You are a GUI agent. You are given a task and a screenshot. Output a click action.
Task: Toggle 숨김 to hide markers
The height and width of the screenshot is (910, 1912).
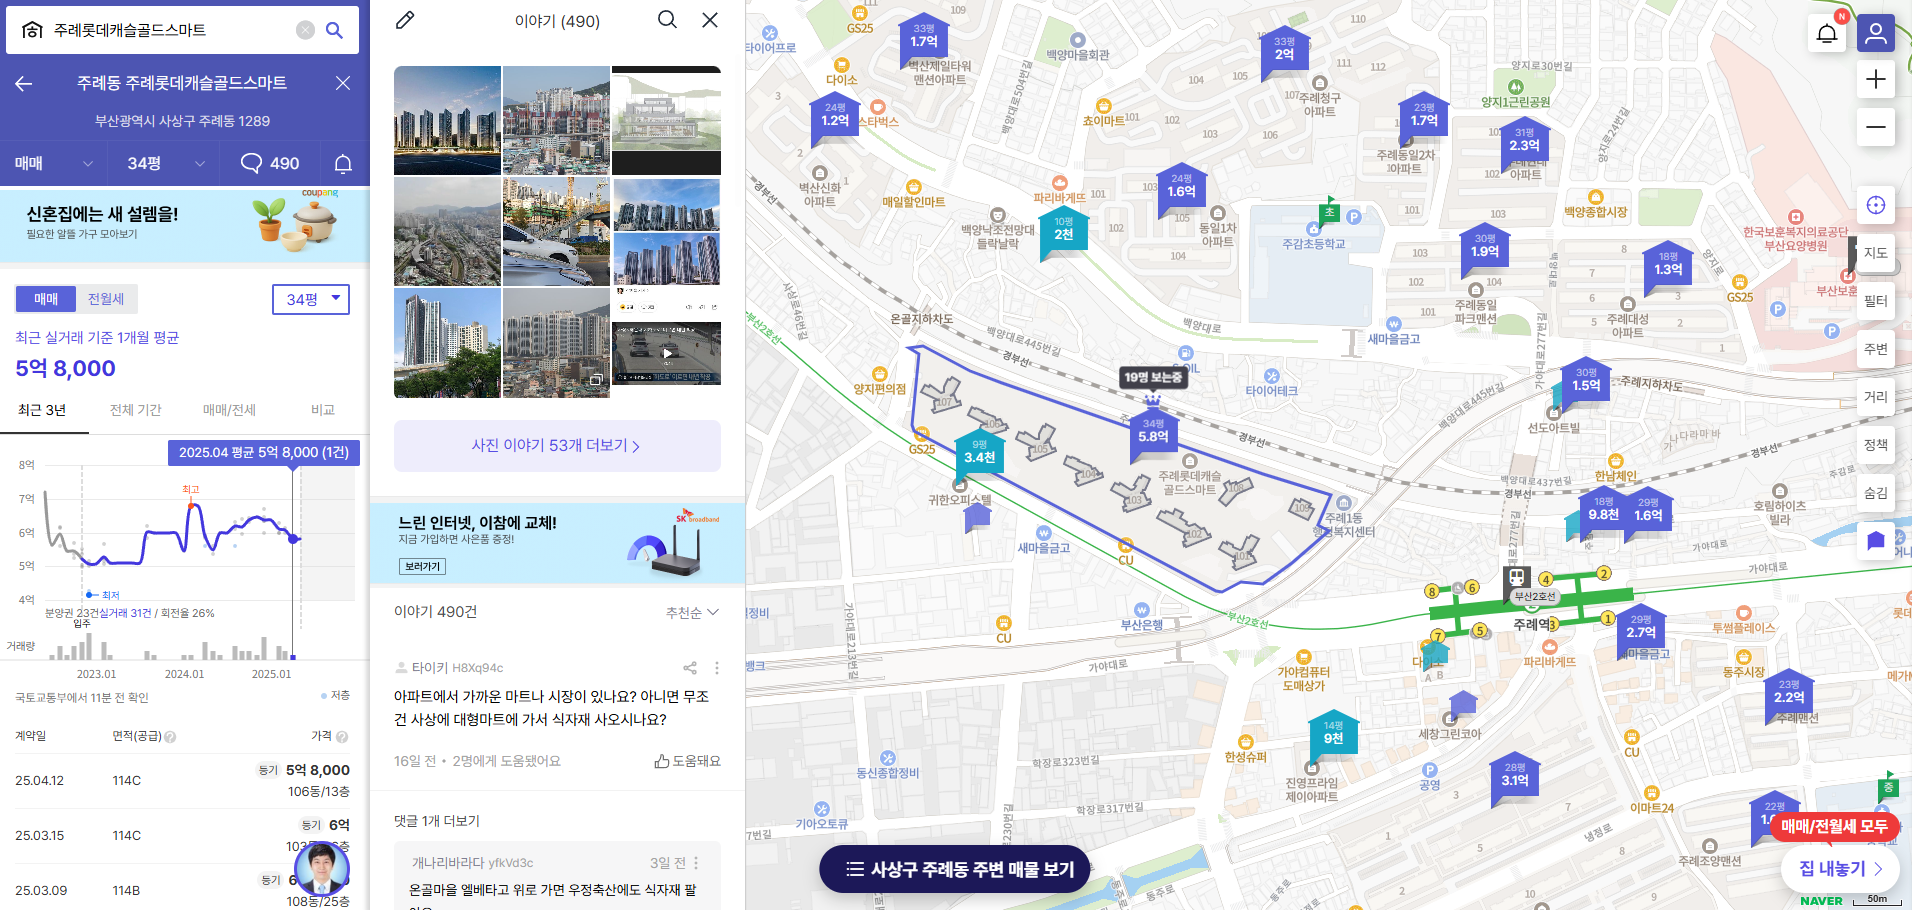pyautogui.click(x=1876, y=493)
